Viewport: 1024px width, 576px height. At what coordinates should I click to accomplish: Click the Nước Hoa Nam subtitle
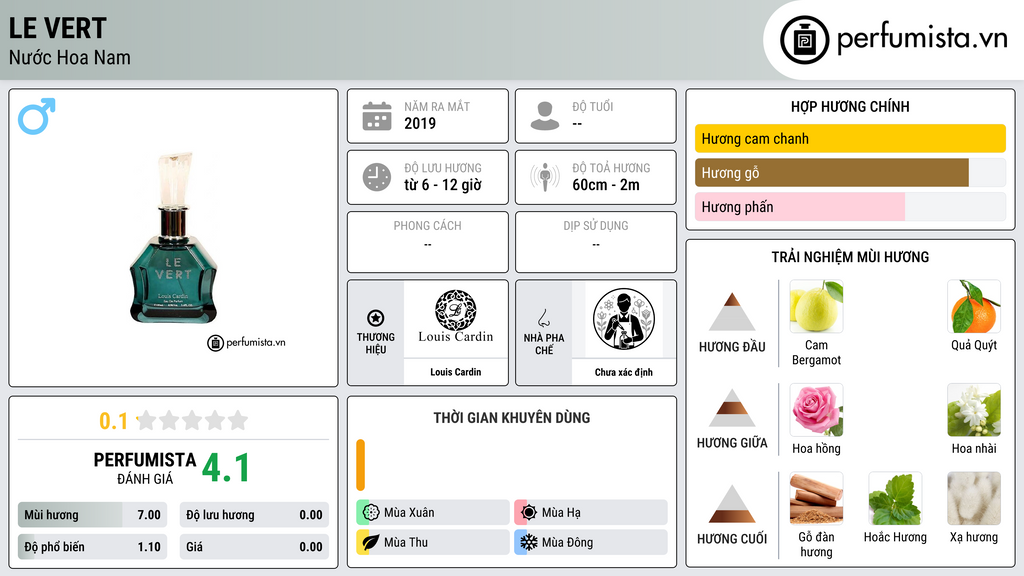coord(69,57)
